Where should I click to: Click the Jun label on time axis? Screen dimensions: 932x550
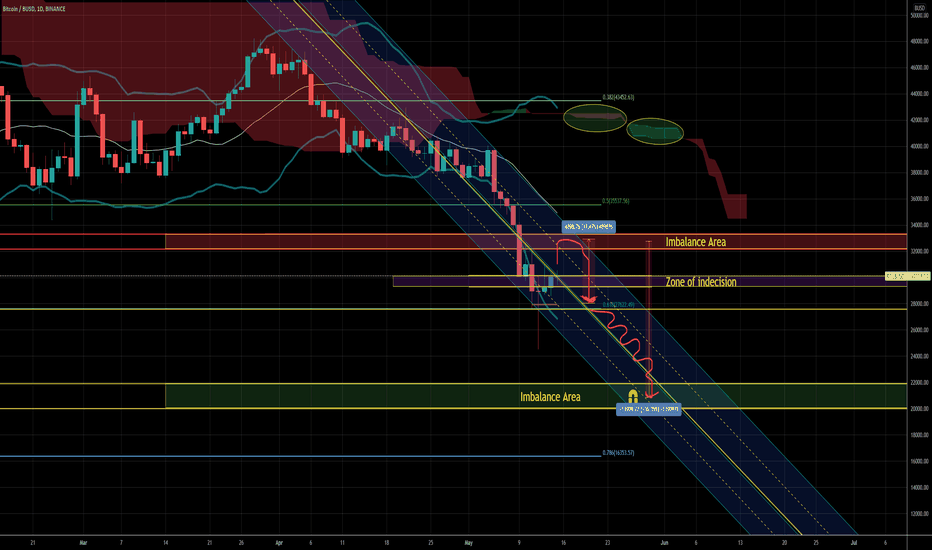click(664, 543)
